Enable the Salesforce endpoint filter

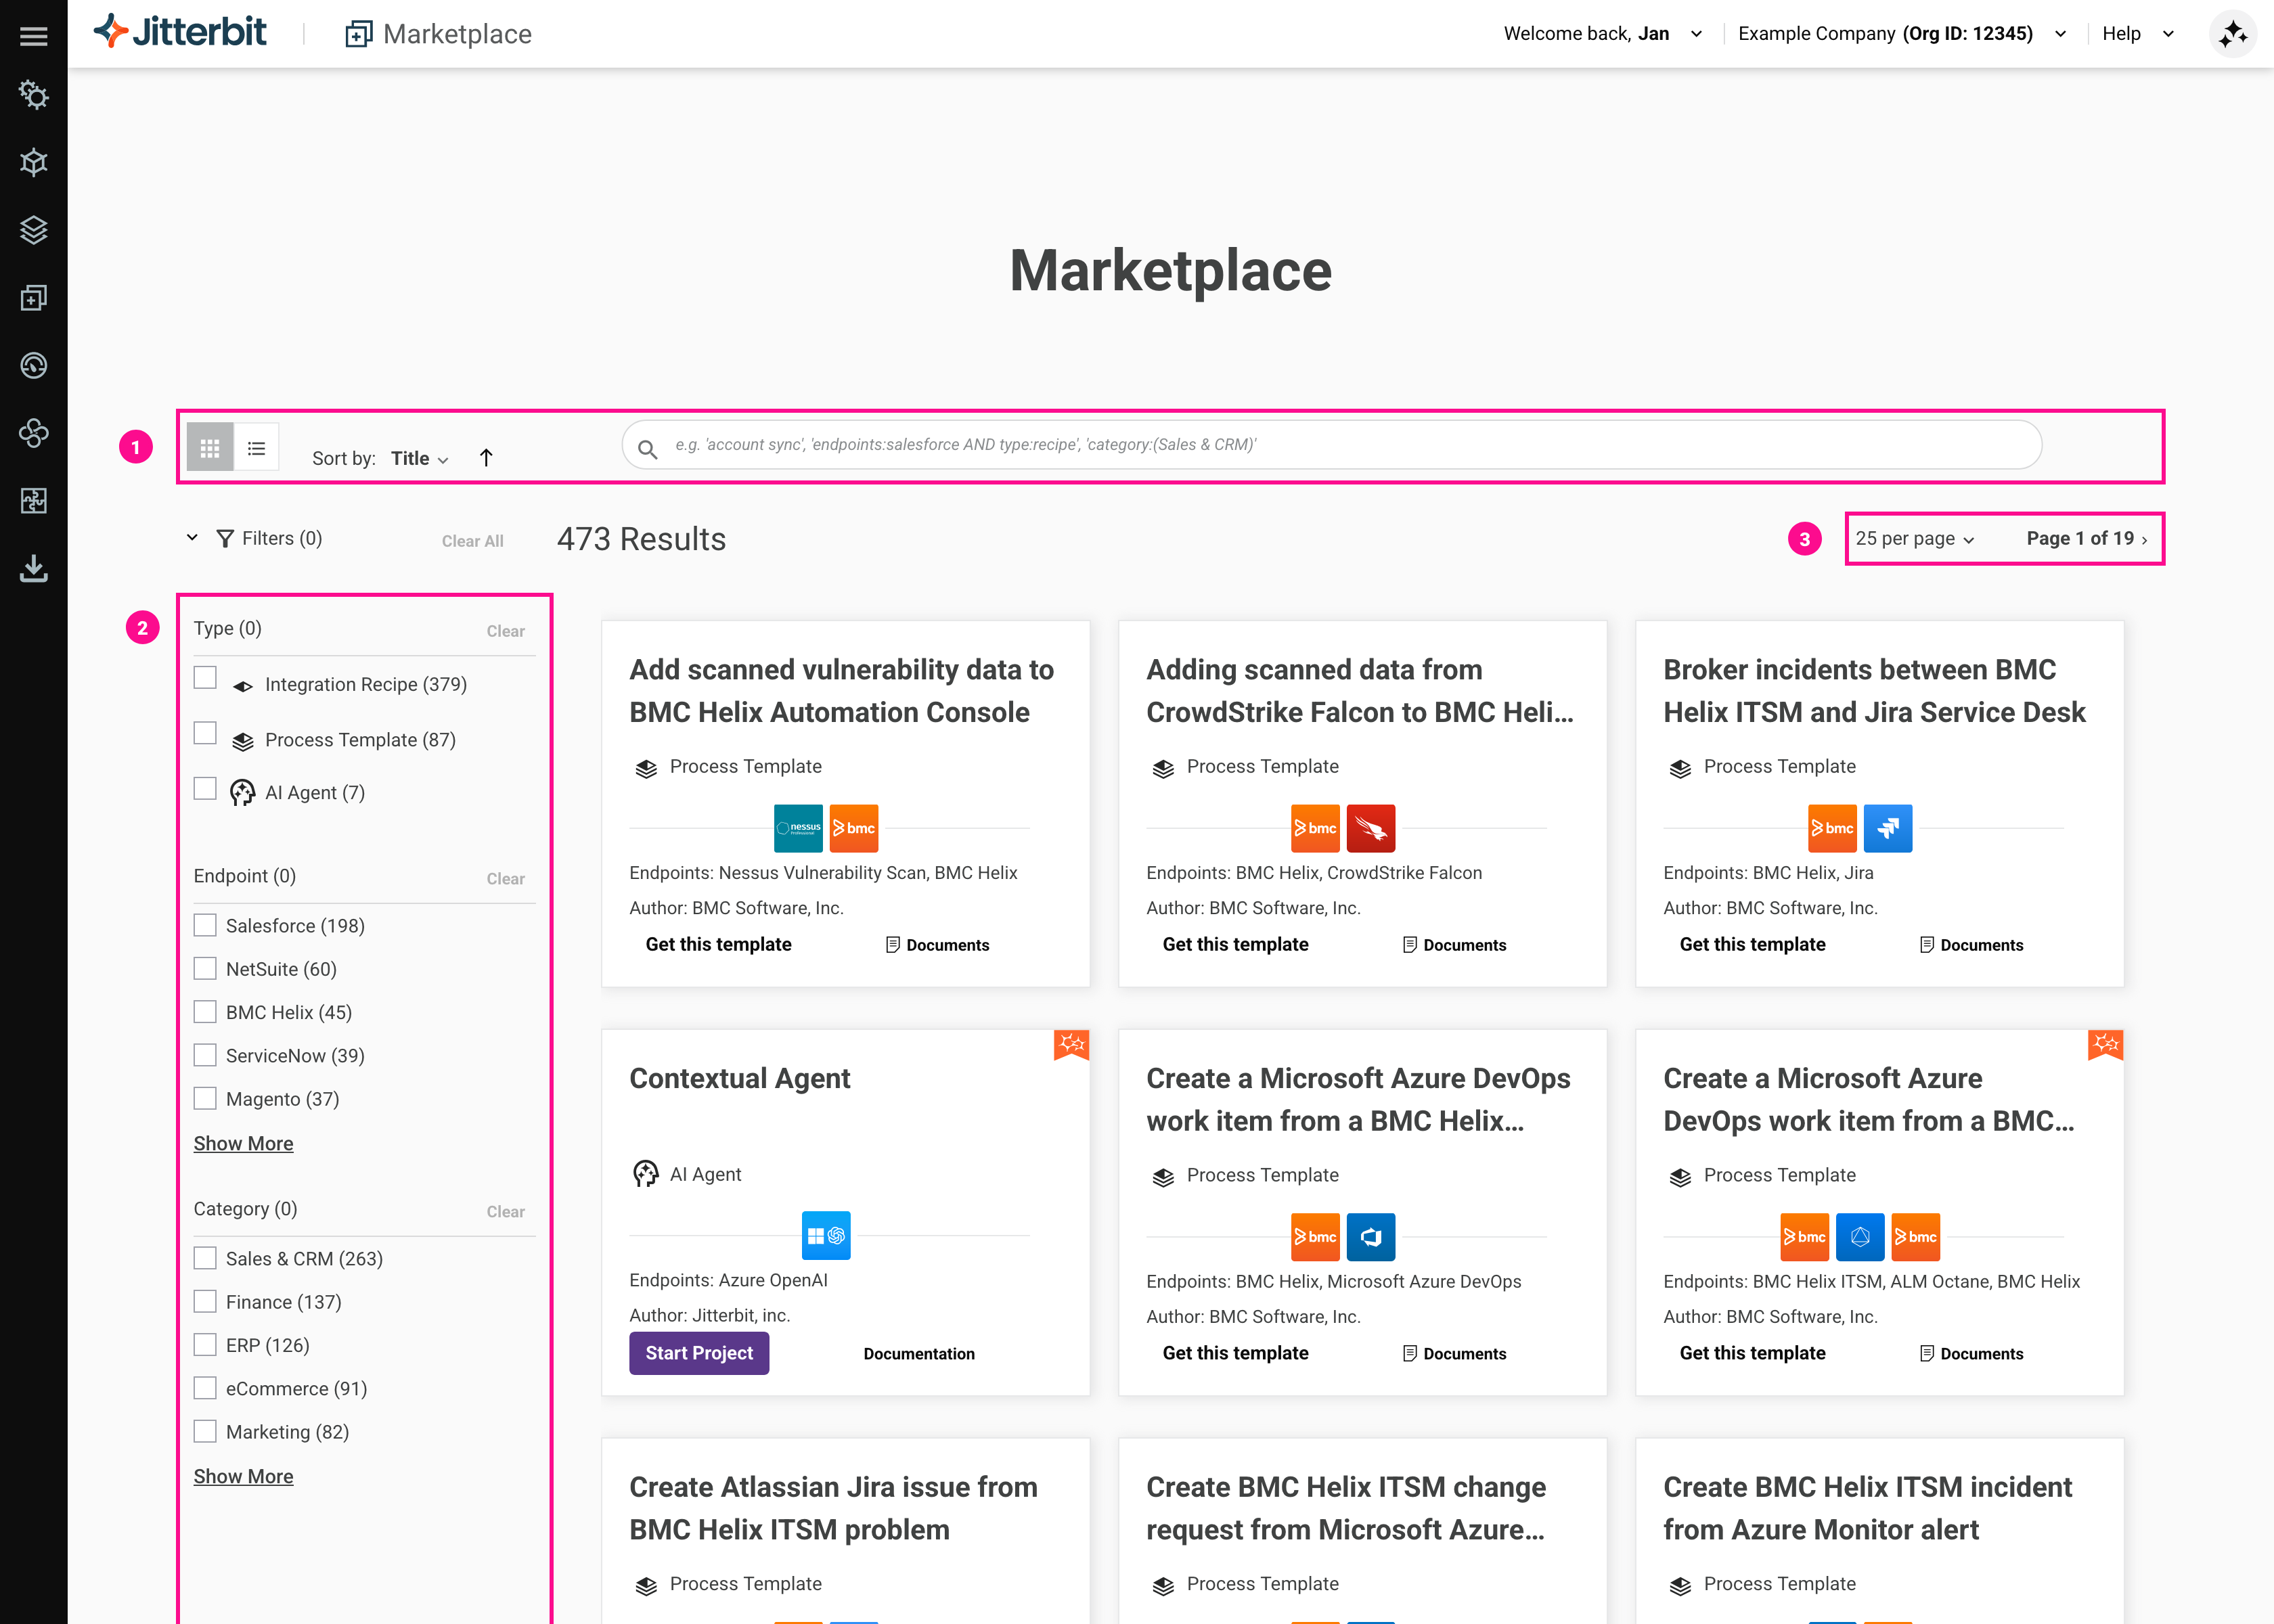click(205, 924)
